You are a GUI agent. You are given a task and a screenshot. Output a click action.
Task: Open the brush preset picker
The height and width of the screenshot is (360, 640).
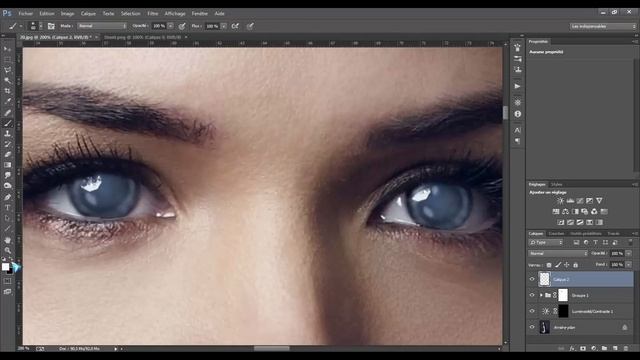click(35, 26)
